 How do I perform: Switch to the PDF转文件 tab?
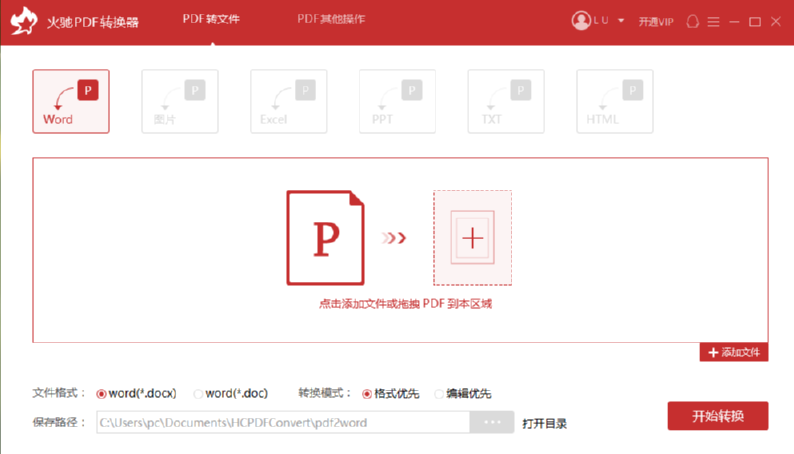(211, 19)
